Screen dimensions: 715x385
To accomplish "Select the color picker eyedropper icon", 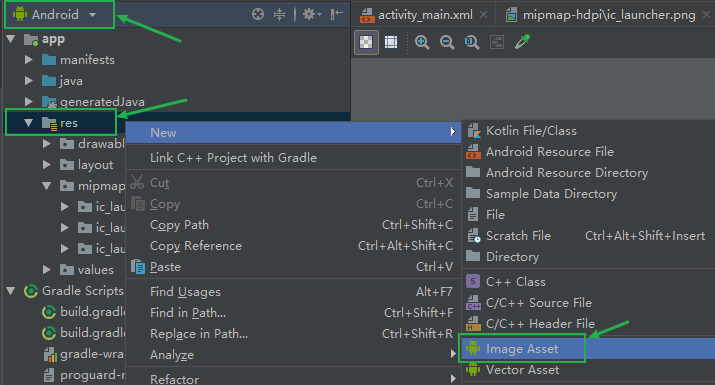I will coord(522,42).
